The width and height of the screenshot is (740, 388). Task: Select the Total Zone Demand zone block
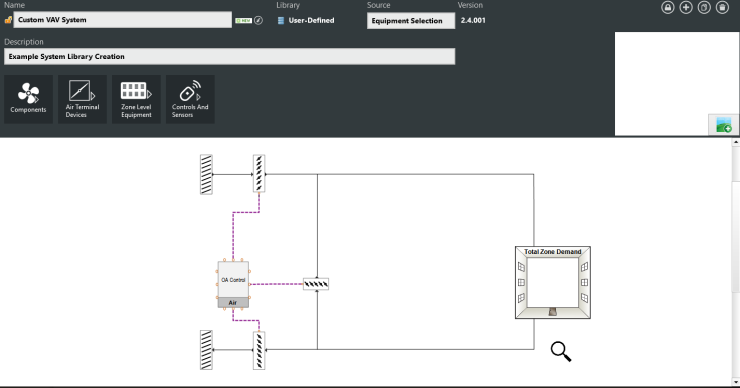click(x=553, y=283)
